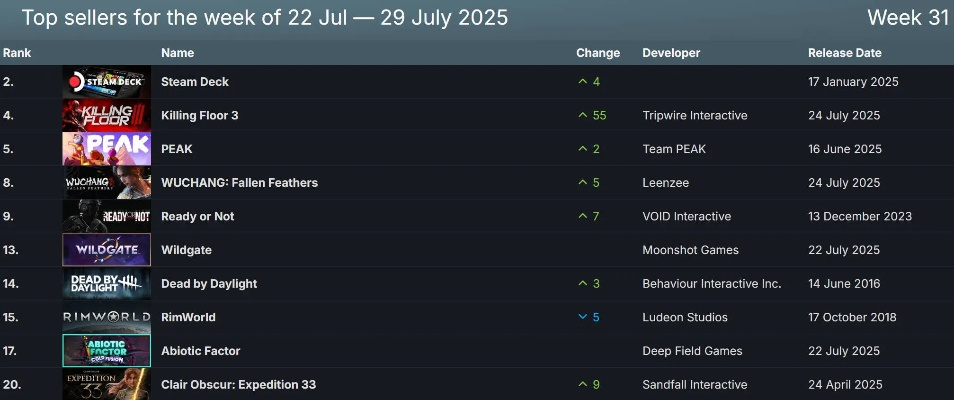Image resolution: width=954 pixels, height=400 pixels.
Task: Click the Abiotic Factor capsule image
Action: (106, 351)
